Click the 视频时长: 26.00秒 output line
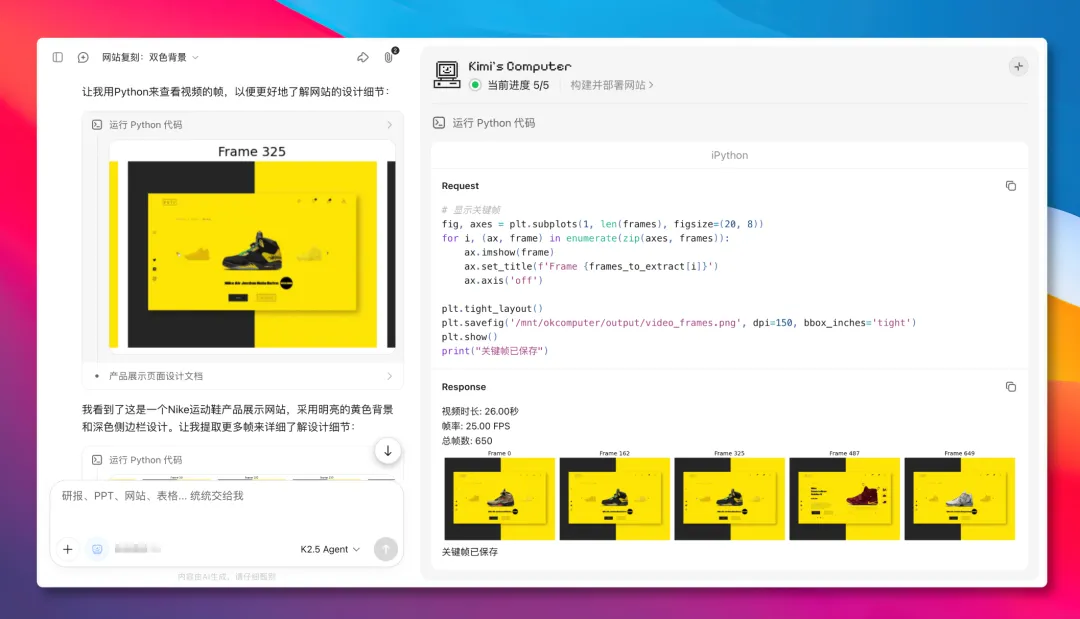This screenshot has height=619, width=1080. click(x=480, y=411)
